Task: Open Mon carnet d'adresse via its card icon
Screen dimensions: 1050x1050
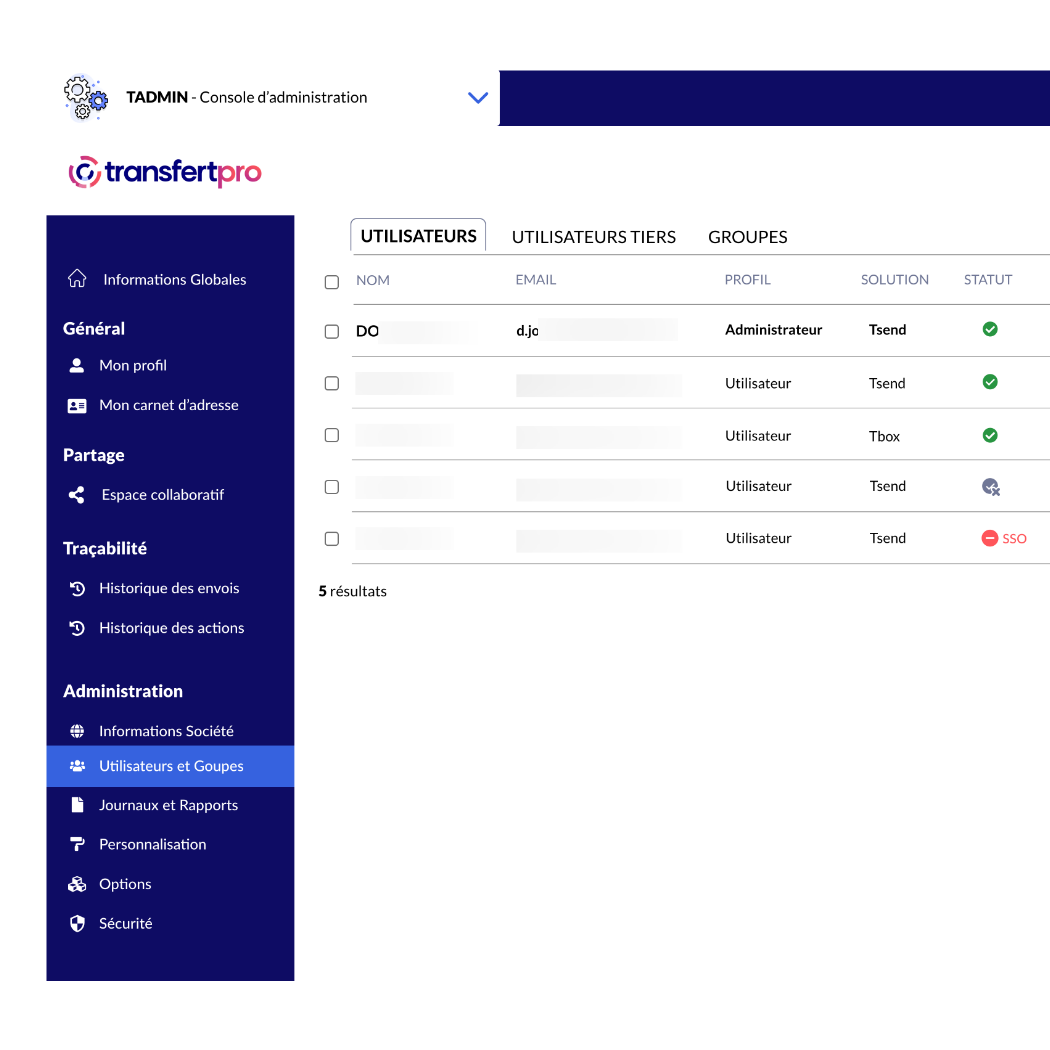Action: pos(77,404)
